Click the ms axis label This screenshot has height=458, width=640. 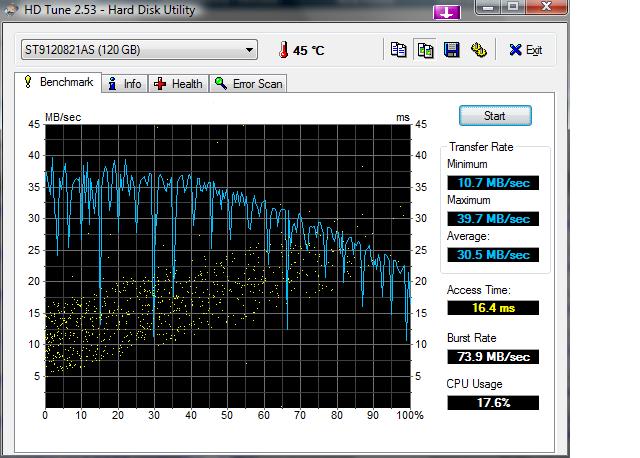403,118
